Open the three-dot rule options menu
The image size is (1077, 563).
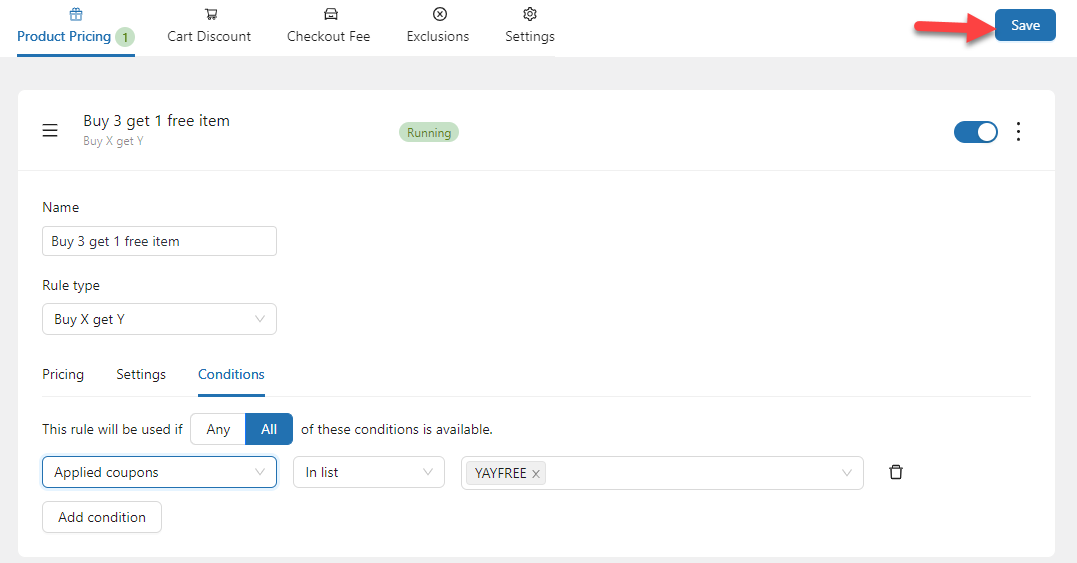click(x=1018, y=131)
